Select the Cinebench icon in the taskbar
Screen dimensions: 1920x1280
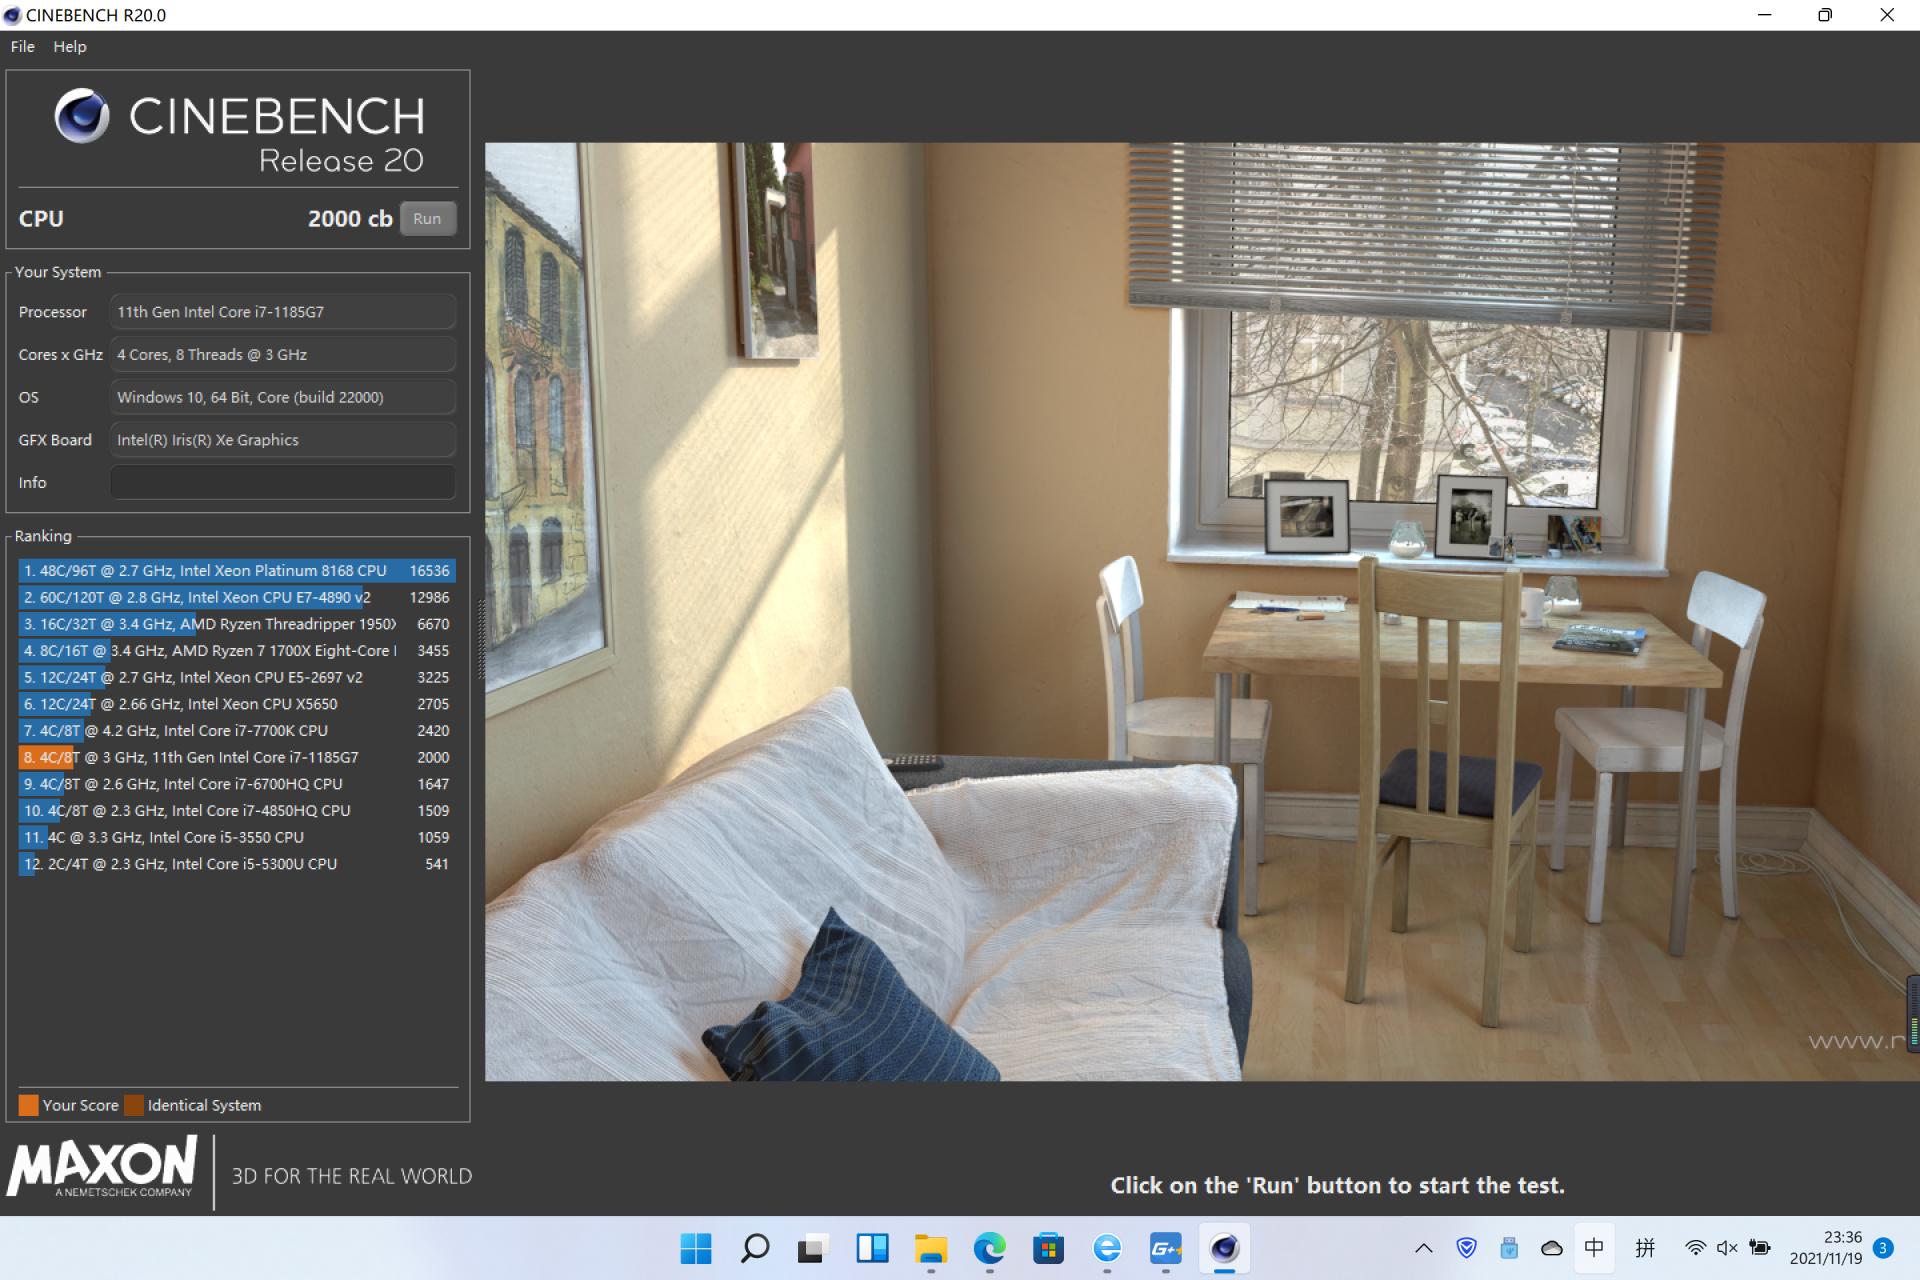click(1225, 1249)
